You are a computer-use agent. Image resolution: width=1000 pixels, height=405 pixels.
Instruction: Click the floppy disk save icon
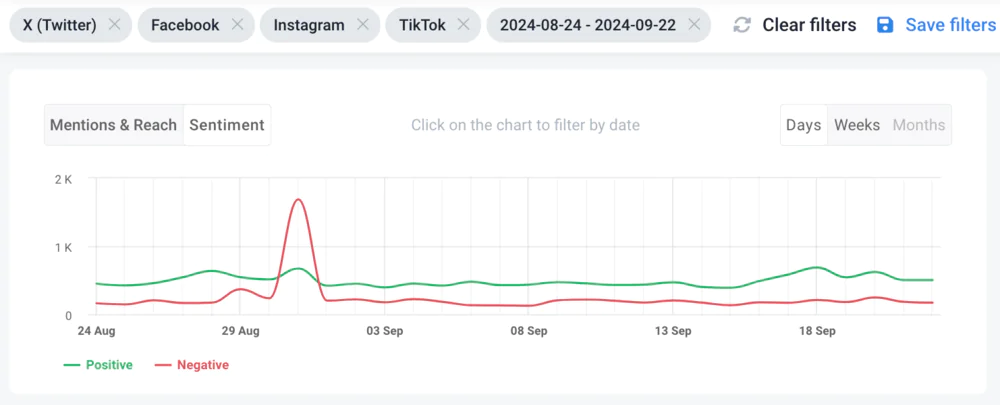pos(885,25)
